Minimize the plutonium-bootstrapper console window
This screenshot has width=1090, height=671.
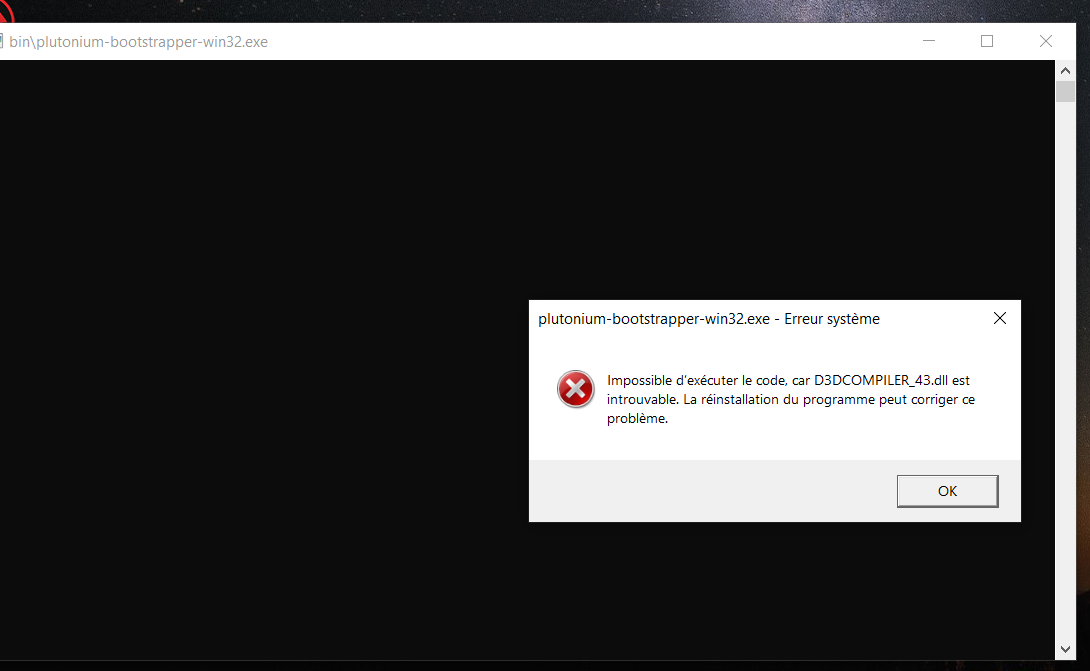(929, 41)
